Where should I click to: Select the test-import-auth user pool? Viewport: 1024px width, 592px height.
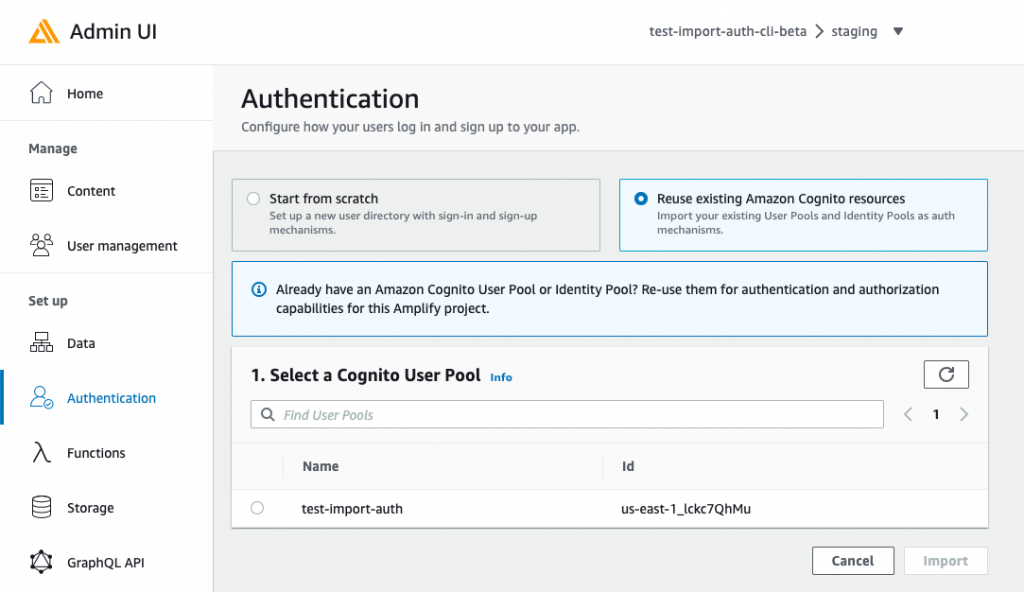click(x=257, y=508)
